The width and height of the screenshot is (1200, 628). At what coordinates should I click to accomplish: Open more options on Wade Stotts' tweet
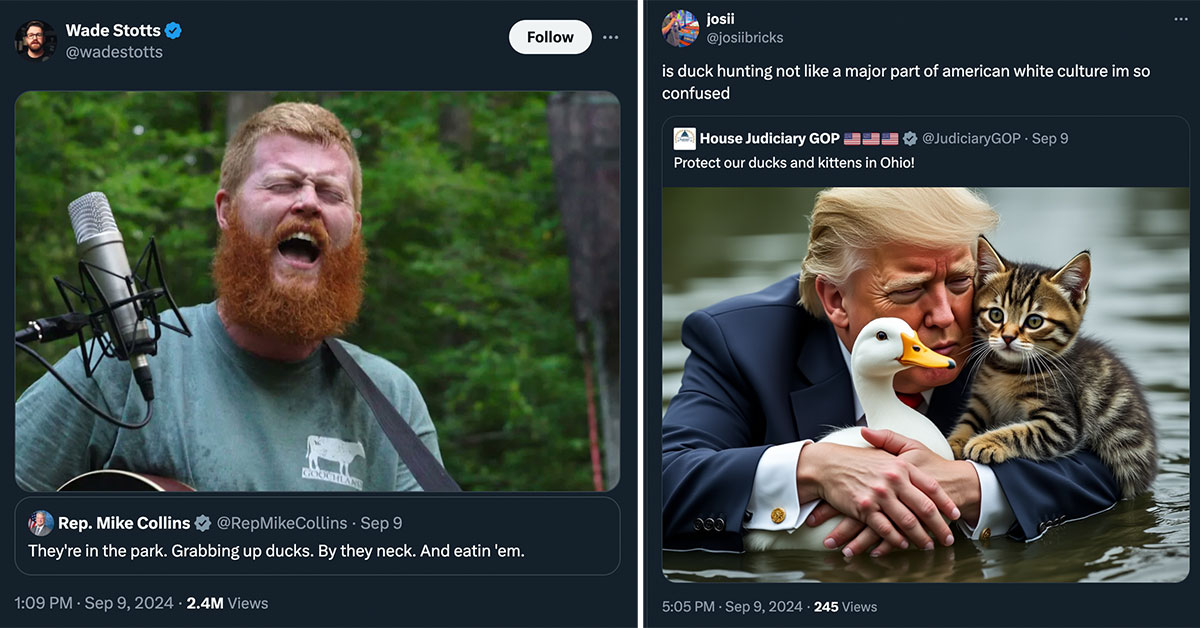(611, 36)
